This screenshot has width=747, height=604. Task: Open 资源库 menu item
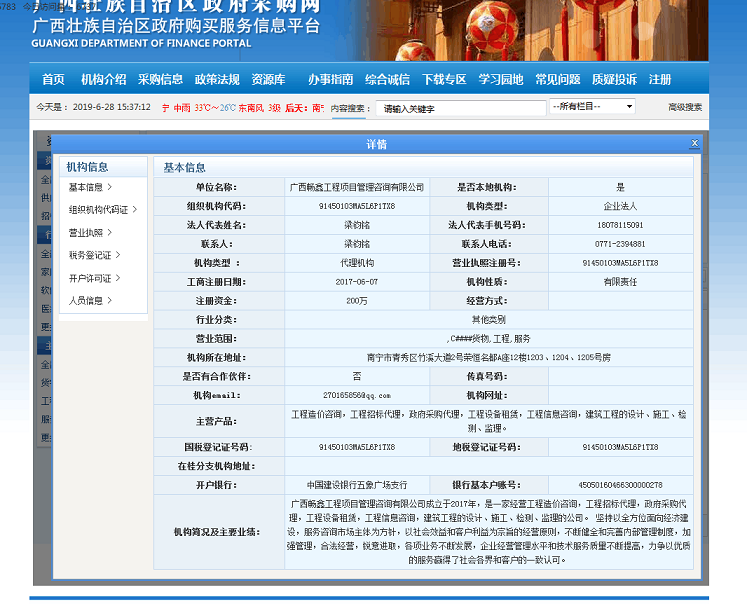click(268, 80)
